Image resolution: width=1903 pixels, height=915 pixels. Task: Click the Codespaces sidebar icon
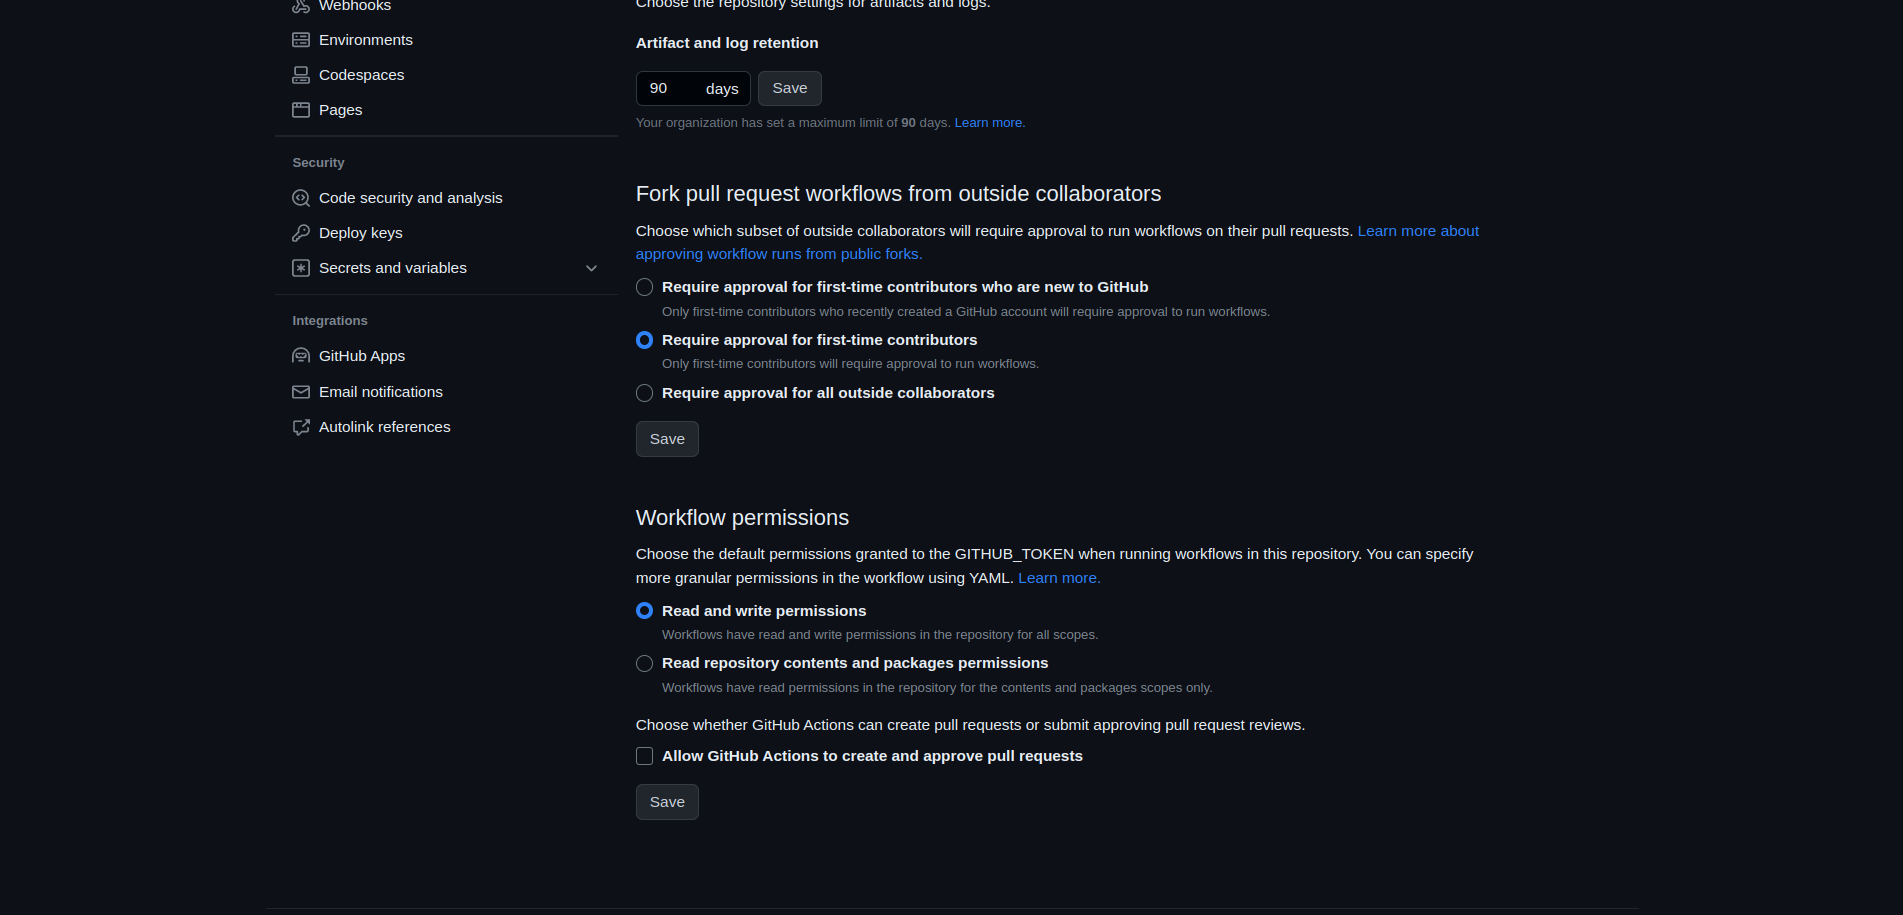pos(301,74)
